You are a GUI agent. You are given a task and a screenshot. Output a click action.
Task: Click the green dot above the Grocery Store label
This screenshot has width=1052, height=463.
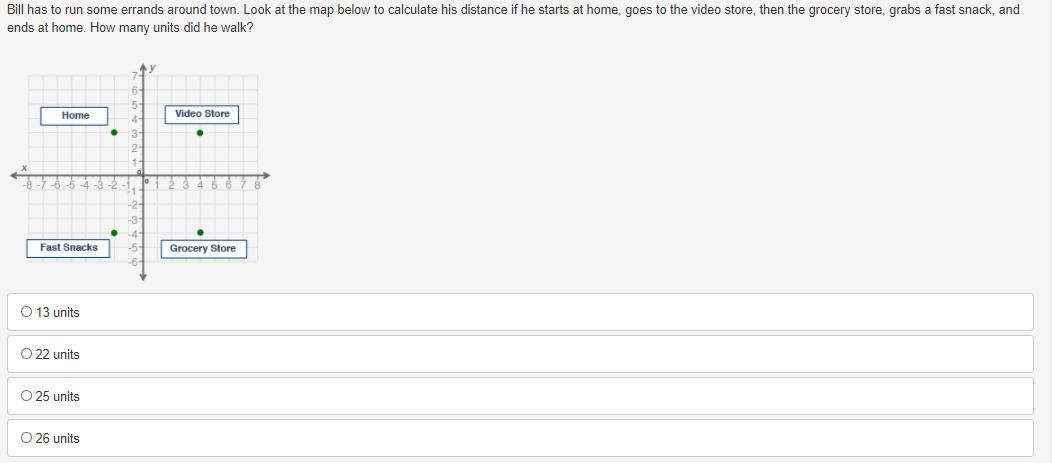(200, 233)
